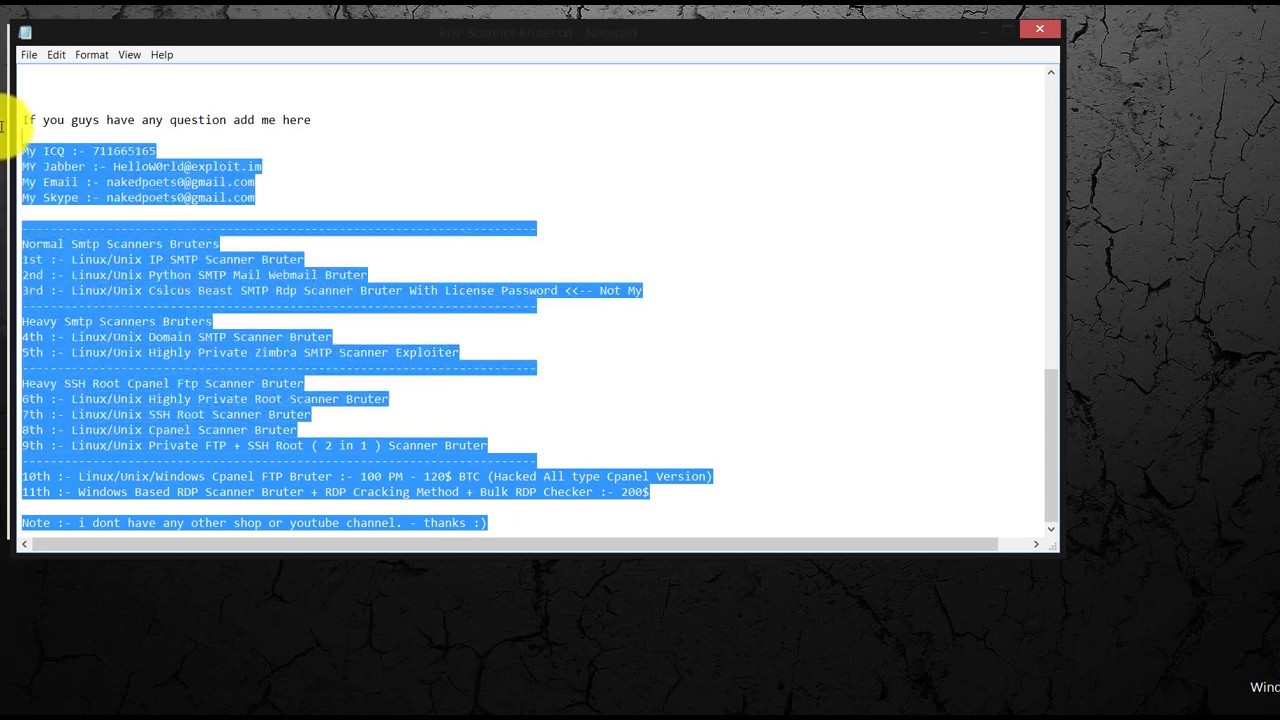Viewport: 1280px width, 720px height.
Task: Click the vertical scrollbar up arrow
Action: pos(1051,73)
